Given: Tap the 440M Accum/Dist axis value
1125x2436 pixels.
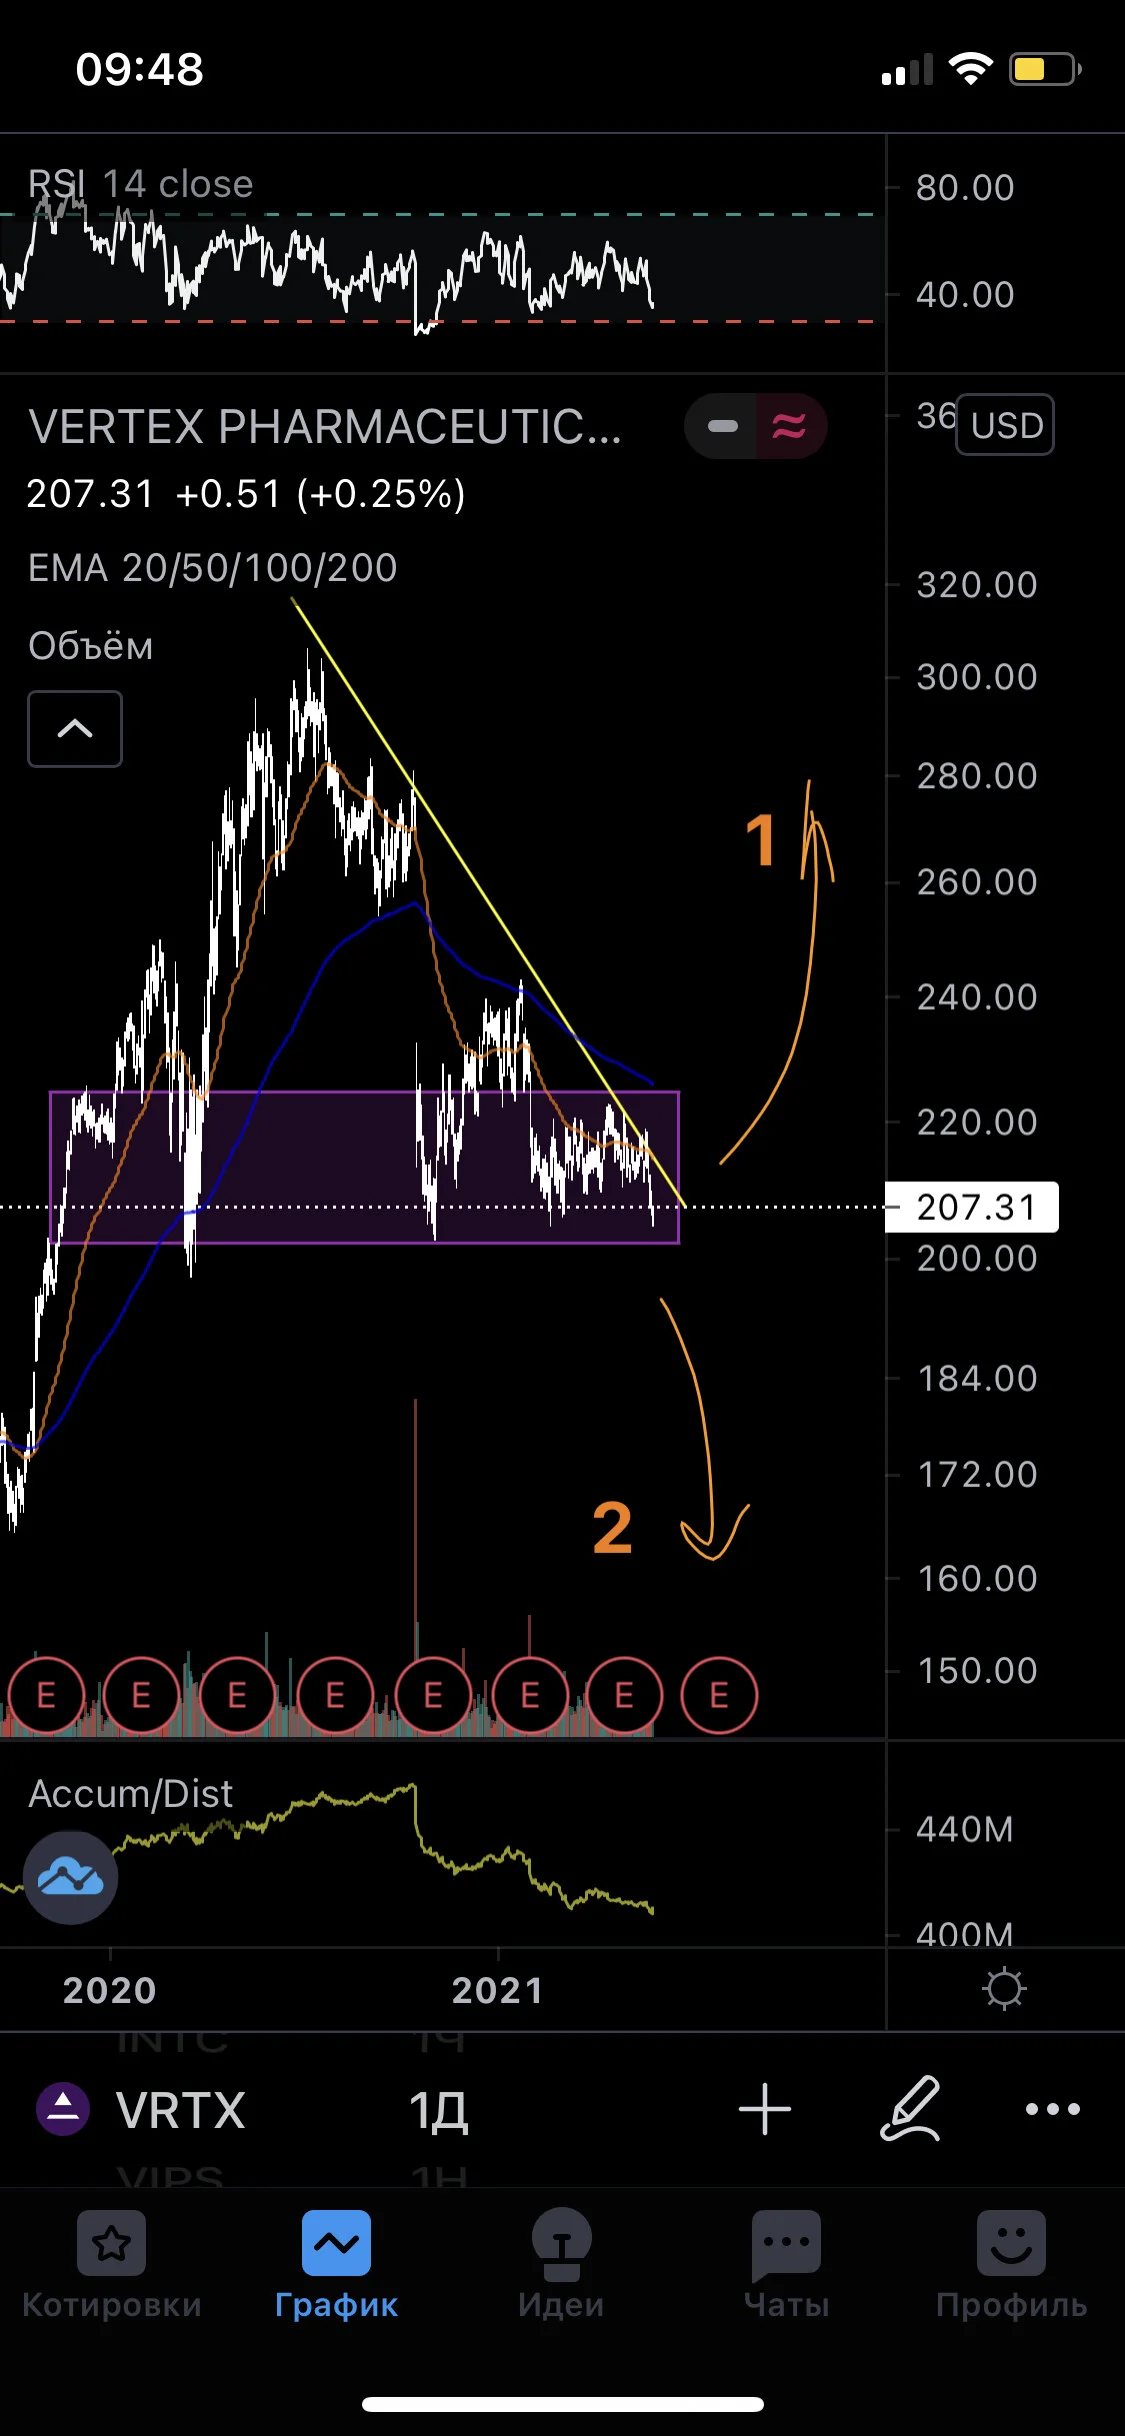Looking at the screenshot, I should tap(964, 1829).
